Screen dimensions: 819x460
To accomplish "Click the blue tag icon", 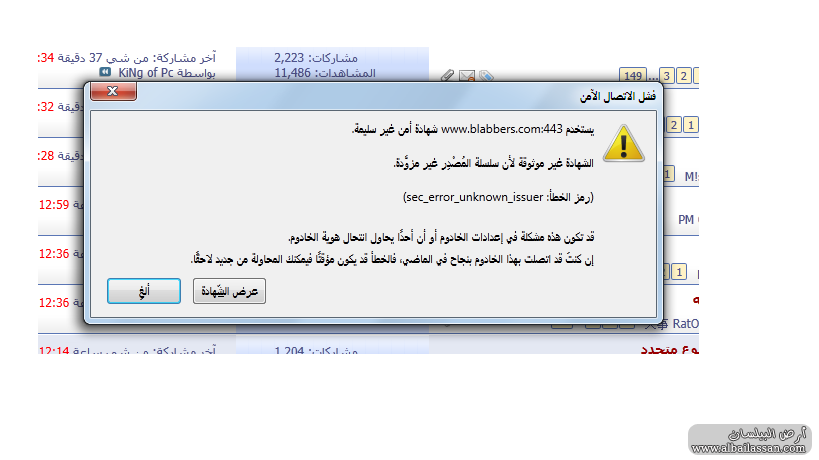I will pos(486,76).
